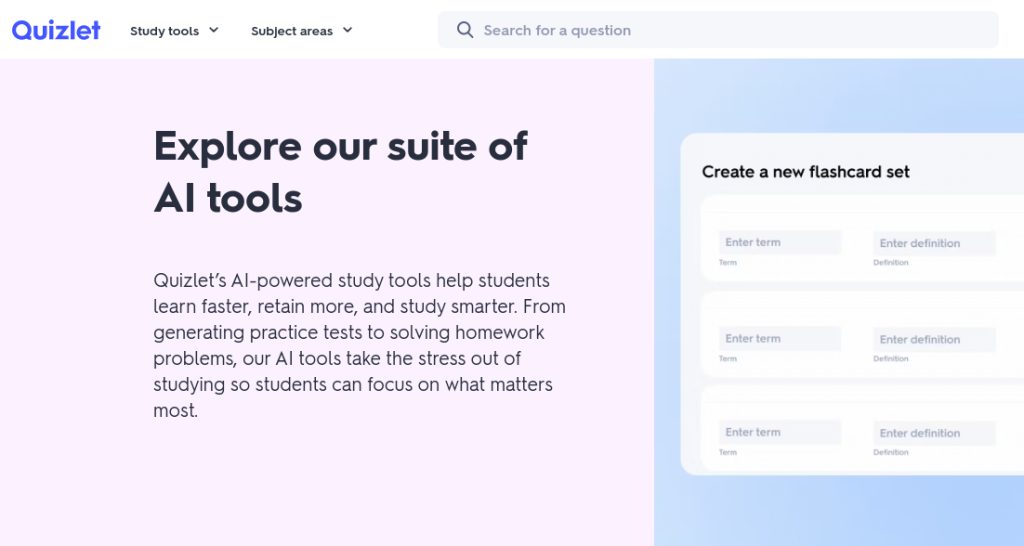The height and width of the screenshot is (546, 1024).
Task: Click the Quizlet logo
Action: [x=56, y=30]
